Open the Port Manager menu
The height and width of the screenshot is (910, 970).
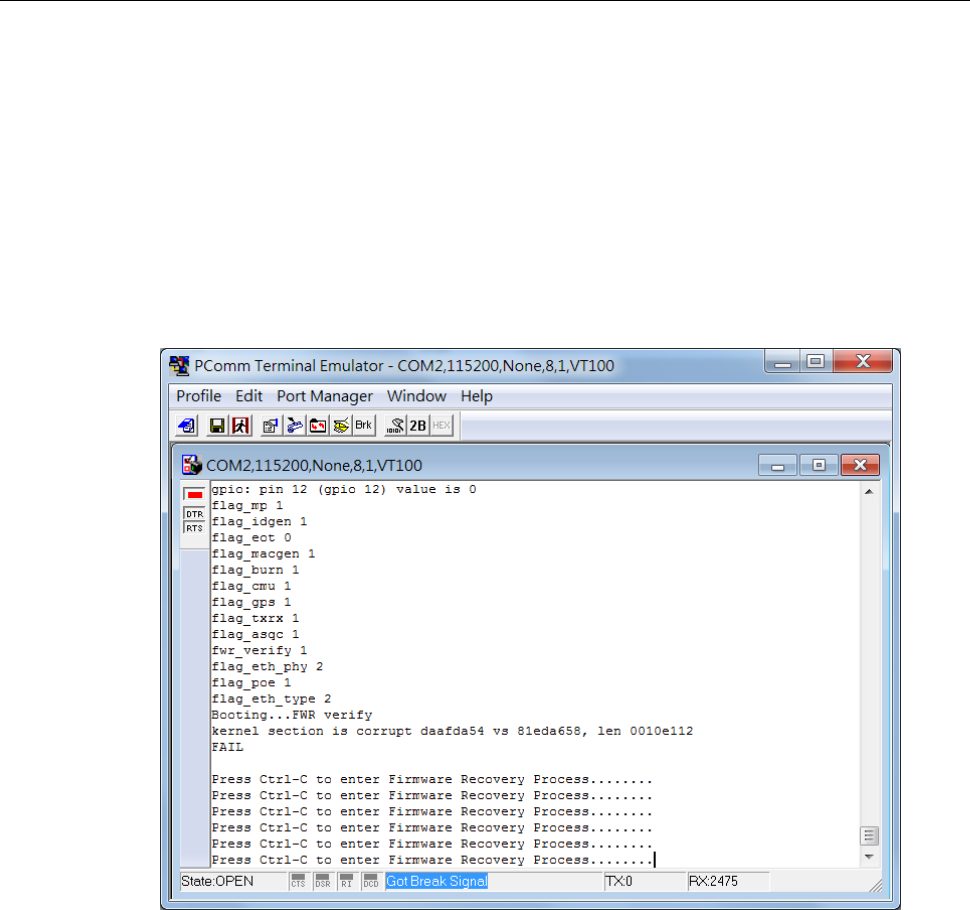coord(325,396)
